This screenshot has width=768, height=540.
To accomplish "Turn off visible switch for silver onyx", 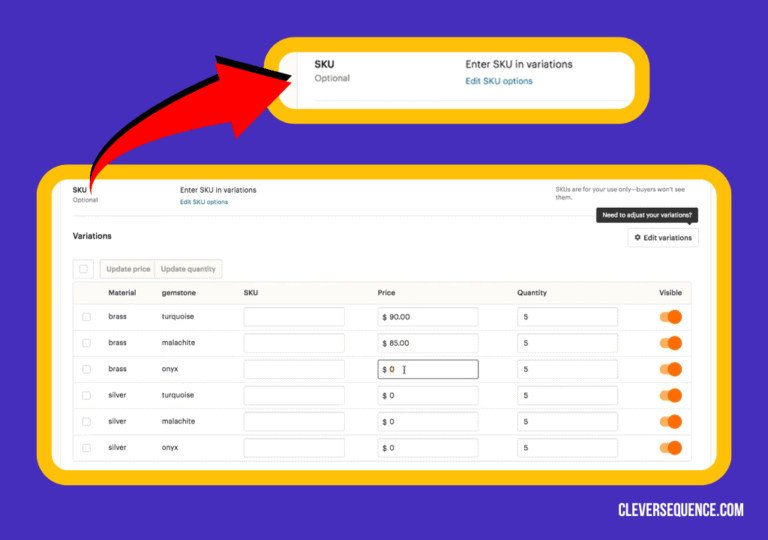I will click(670, 448).
